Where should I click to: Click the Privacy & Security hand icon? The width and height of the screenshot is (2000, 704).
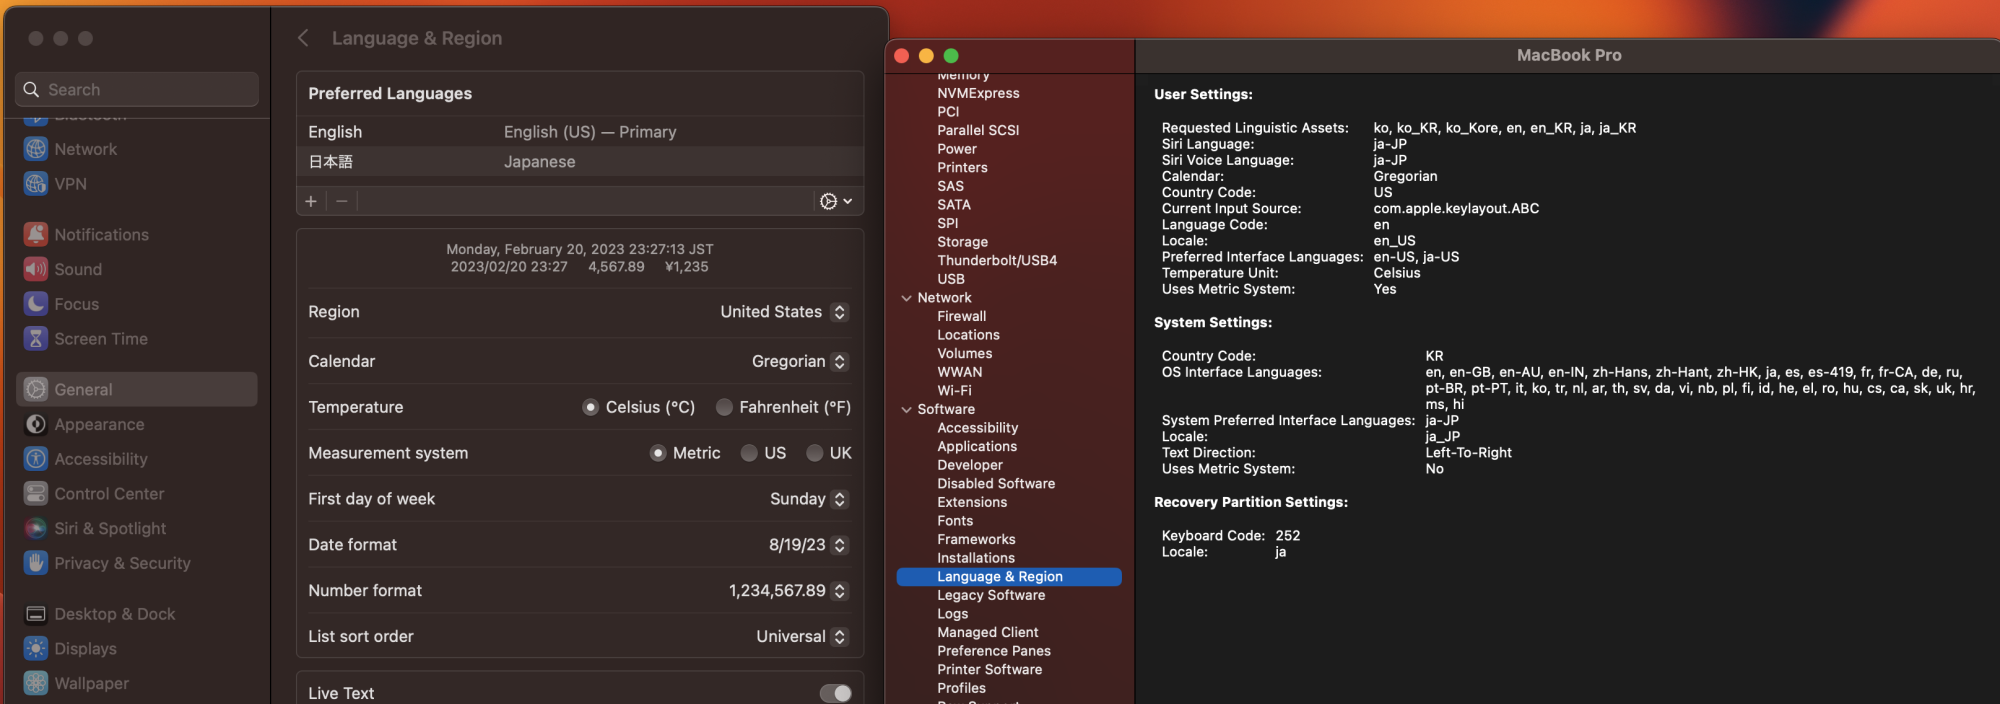pos(36,563)
